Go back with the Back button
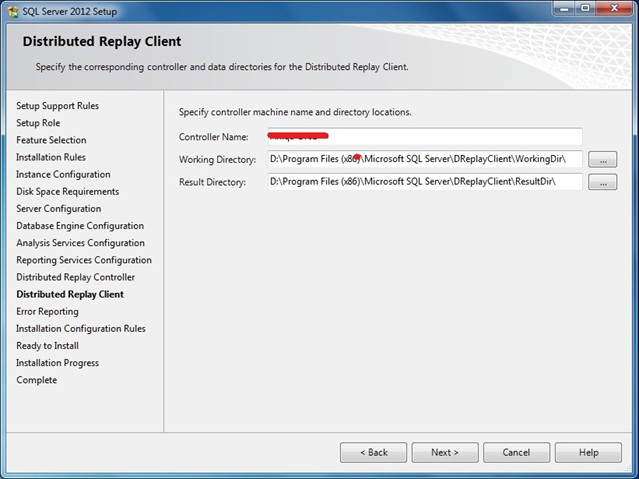This screenshot has width=639, height=479. (373, 453)
